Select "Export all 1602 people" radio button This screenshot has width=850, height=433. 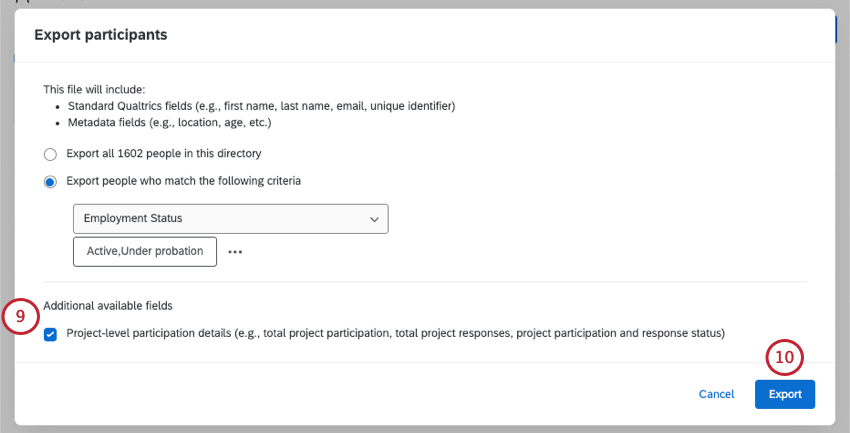(x=50, y=154)
